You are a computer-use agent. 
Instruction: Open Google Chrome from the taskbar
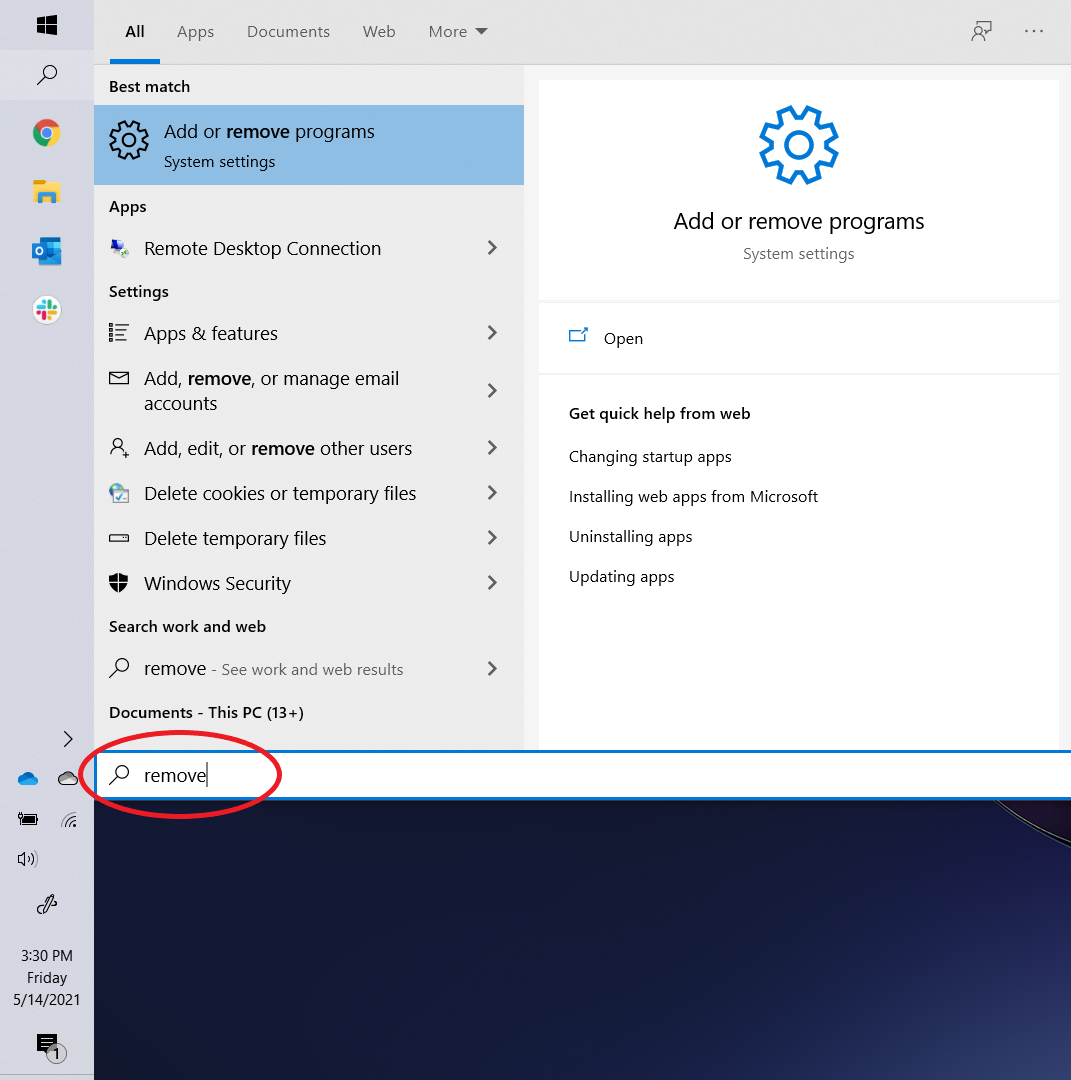[46, 133]
